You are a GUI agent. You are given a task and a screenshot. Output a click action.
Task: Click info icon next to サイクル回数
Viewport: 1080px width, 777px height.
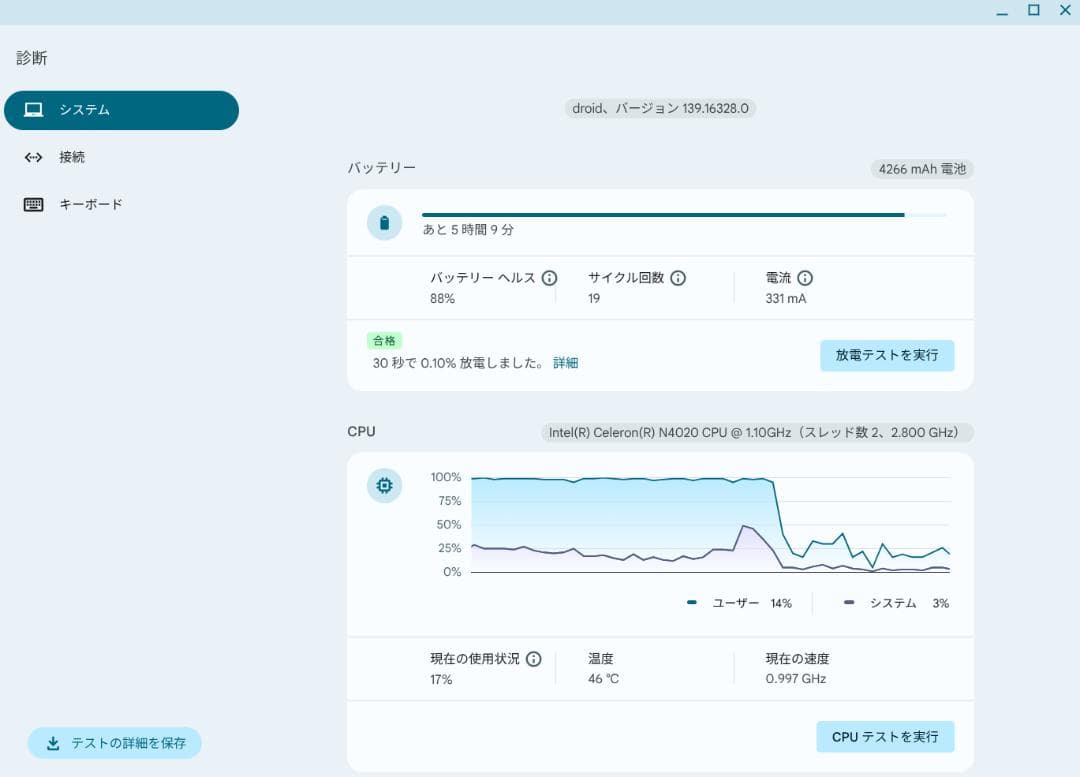(x=678, y=278)
